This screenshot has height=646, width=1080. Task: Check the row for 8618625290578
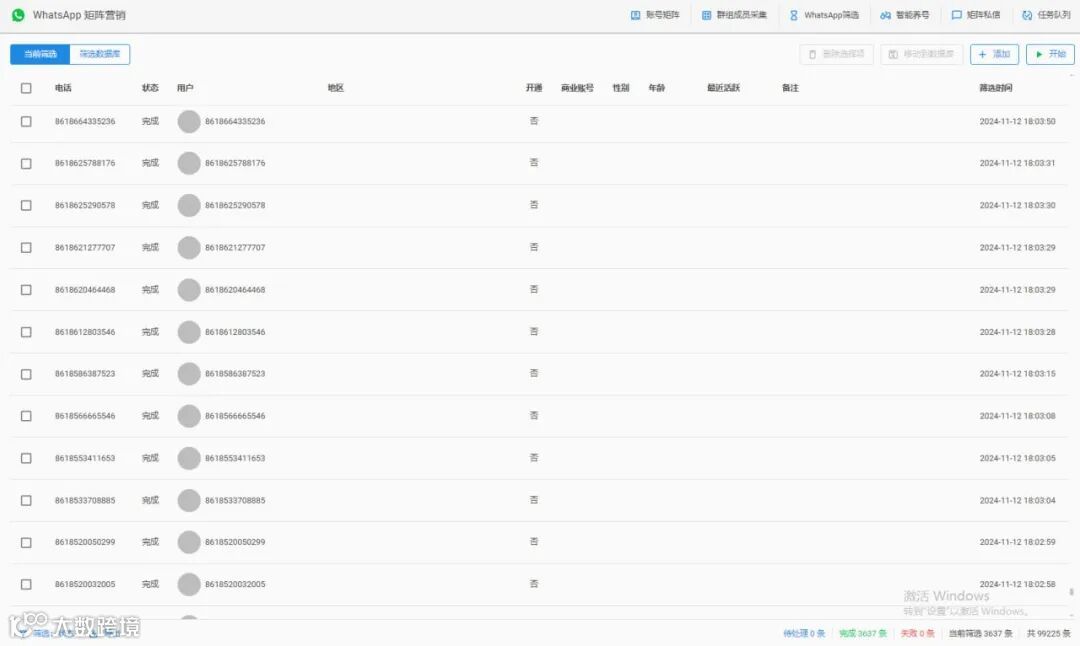click(26, 205)
